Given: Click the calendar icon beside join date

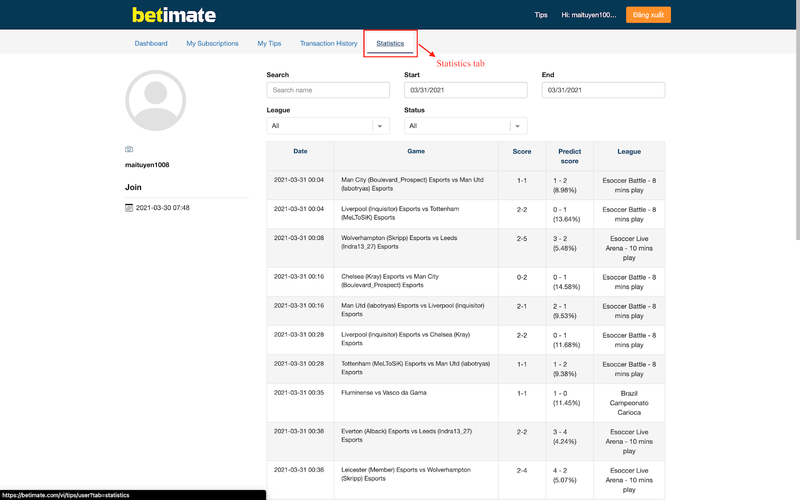Looking at the screenshot, I should (x=129, y=208).
